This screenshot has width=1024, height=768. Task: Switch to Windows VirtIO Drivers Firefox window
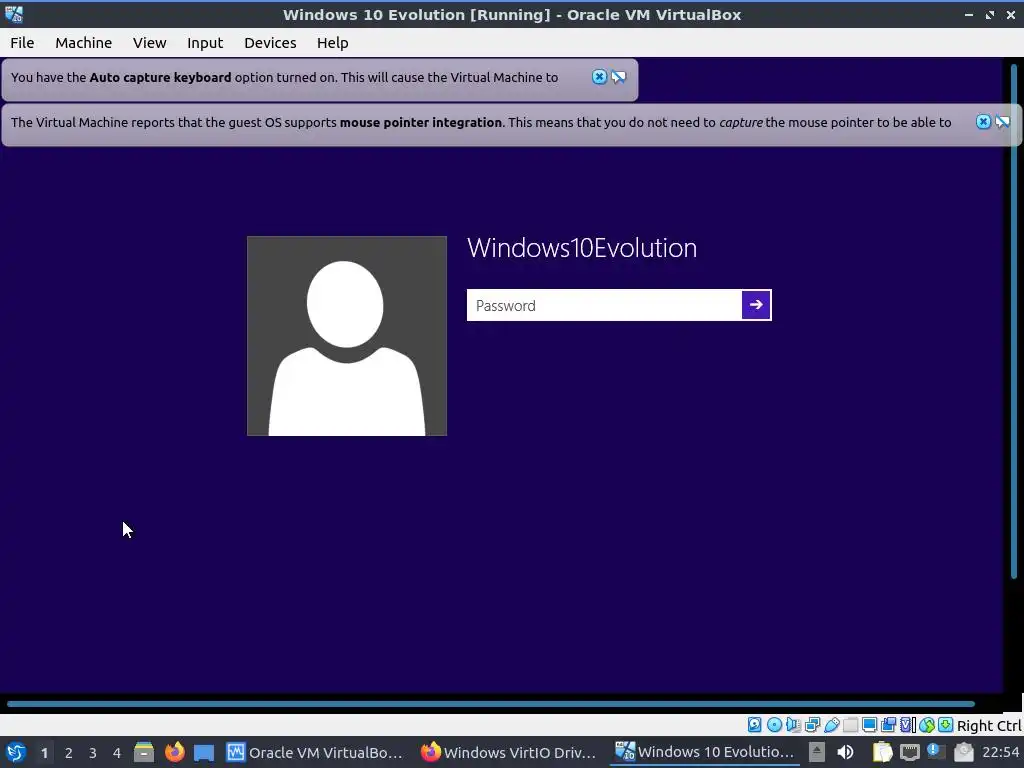click(x=509, y=752)
